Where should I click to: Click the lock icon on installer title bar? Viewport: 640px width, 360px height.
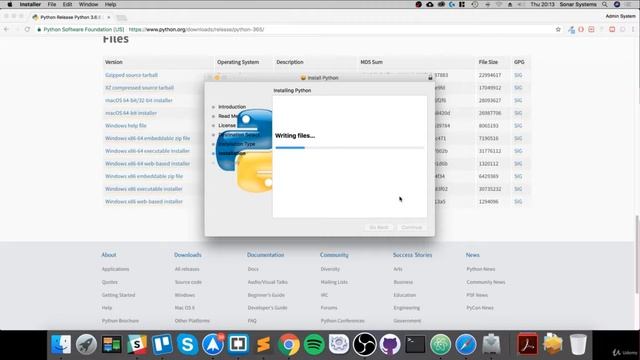click(x=430, y=78)
